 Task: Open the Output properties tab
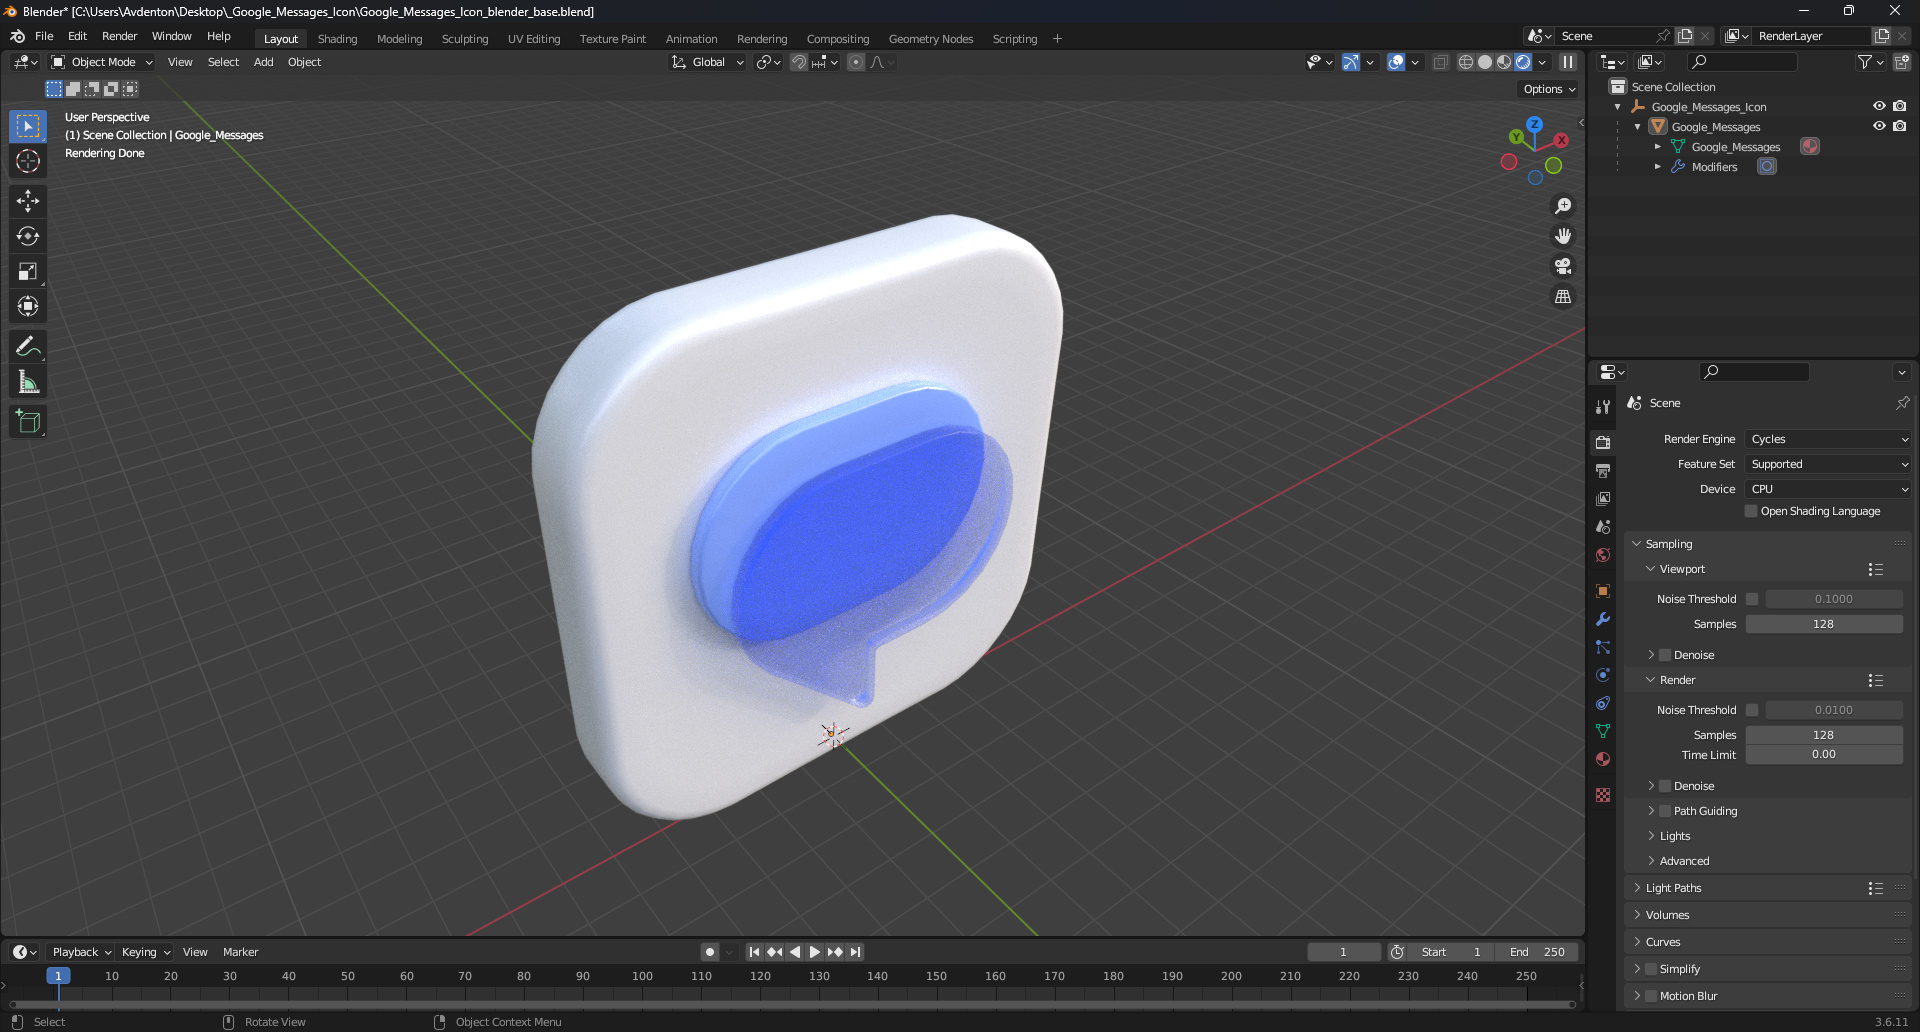1603,470
